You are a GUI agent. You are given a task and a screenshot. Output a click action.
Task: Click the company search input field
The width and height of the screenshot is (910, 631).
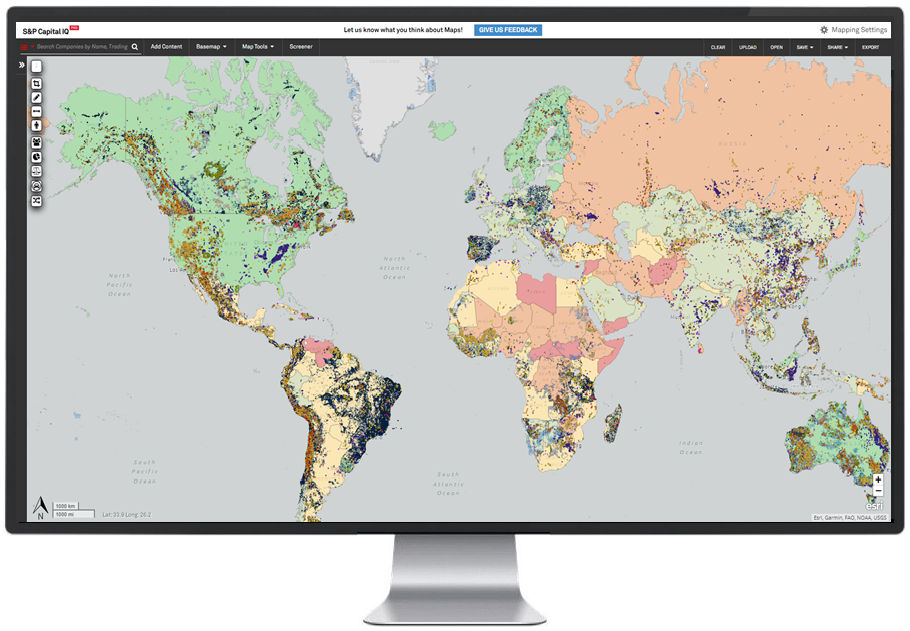(x=82, y=47)
